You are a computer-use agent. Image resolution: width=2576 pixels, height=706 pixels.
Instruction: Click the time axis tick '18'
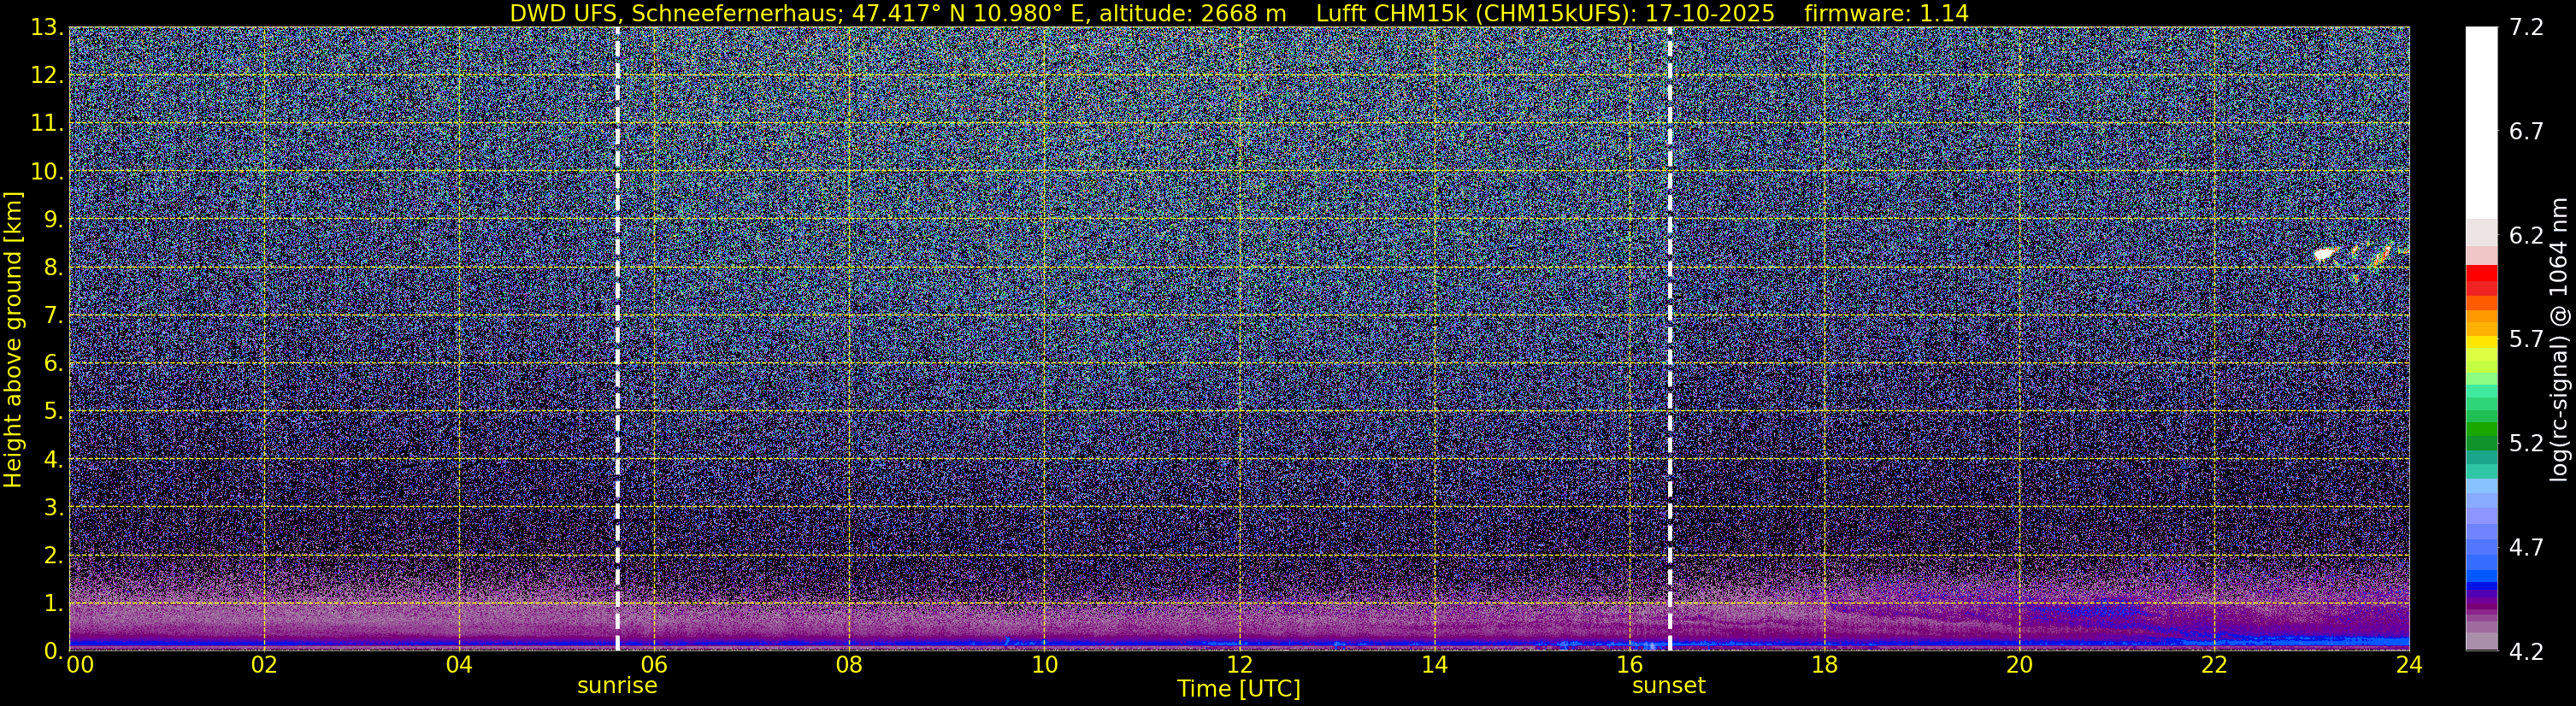(x=1824, y=665)
